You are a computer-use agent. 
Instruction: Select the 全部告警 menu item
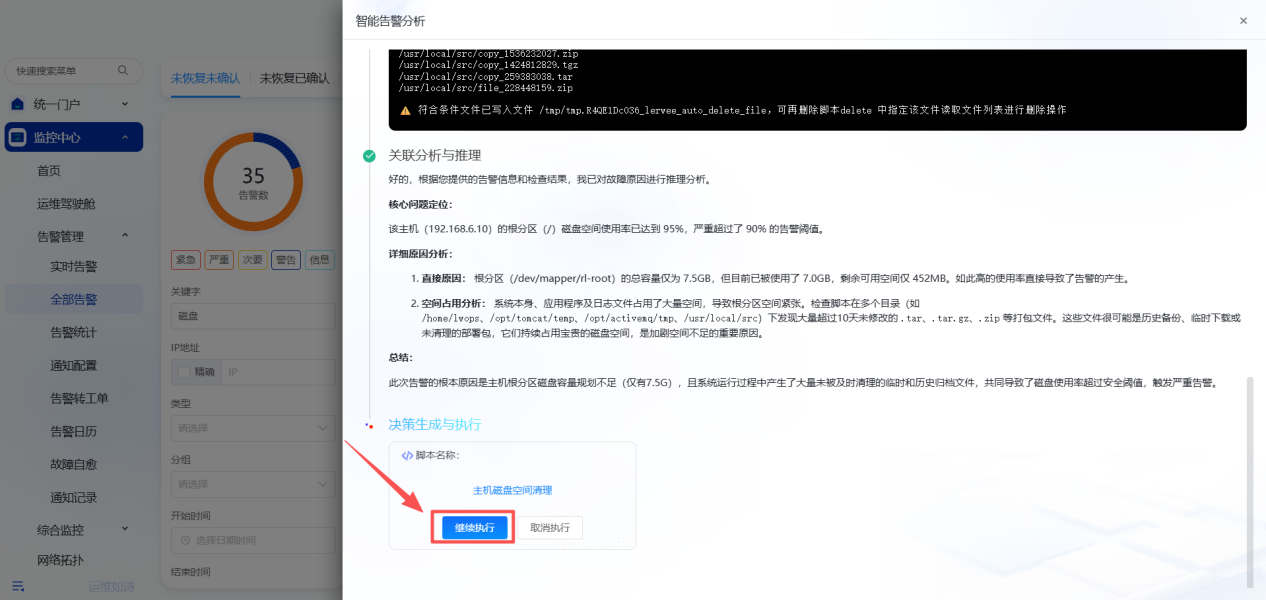(x=74, y=299)
